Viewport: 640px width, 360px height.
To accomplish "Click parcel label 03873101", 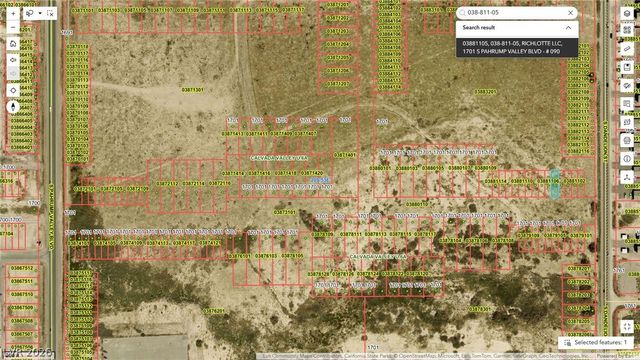I will [284, 212].
